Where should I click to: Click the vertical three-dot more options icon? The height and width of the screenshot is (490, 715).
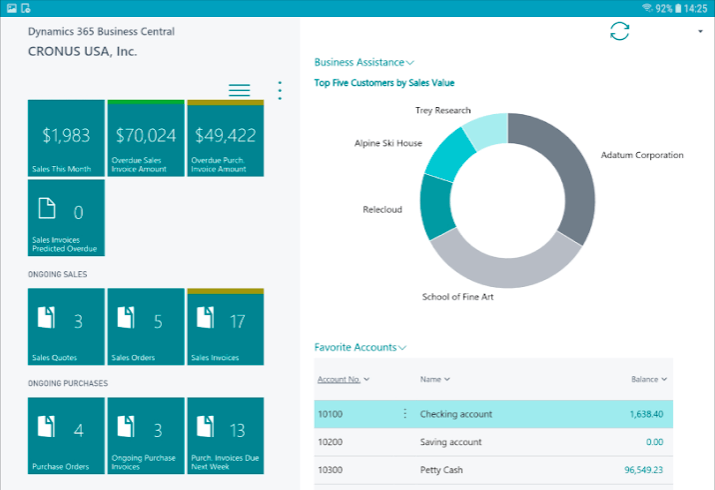pyautogui.click(x=280, y=90)
